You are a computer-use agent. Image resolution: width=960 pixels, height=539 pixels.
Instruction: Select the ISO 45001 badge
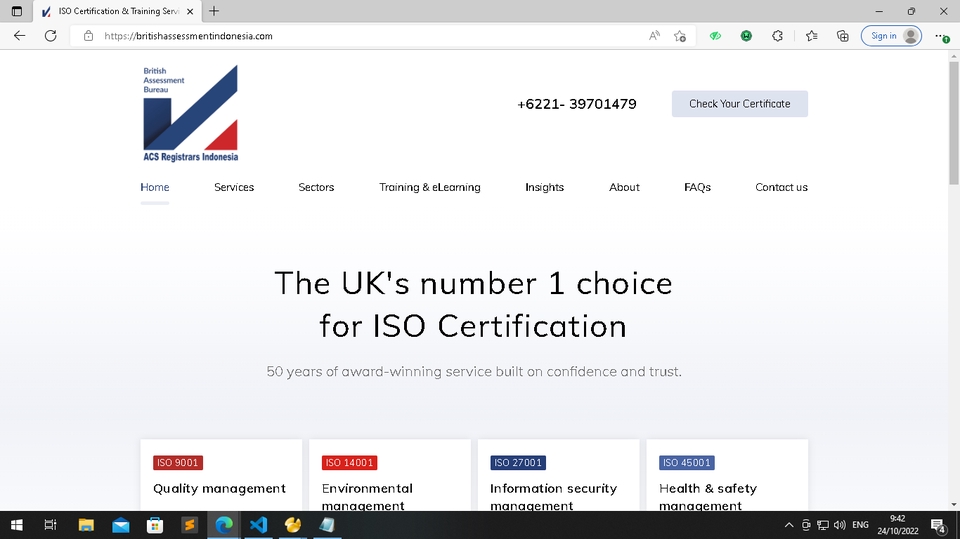point(686,462)
